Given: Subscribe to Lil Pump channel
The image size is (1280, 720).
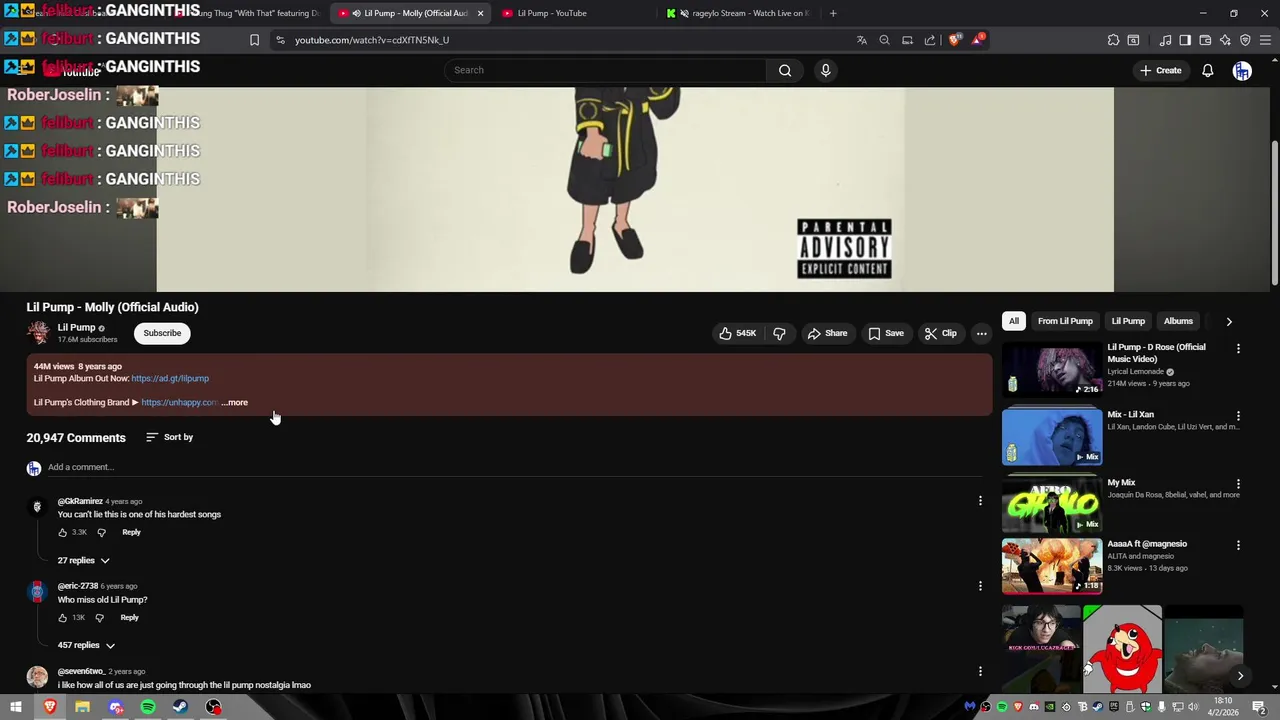Looking at the screenshot, I should [162, 333].
